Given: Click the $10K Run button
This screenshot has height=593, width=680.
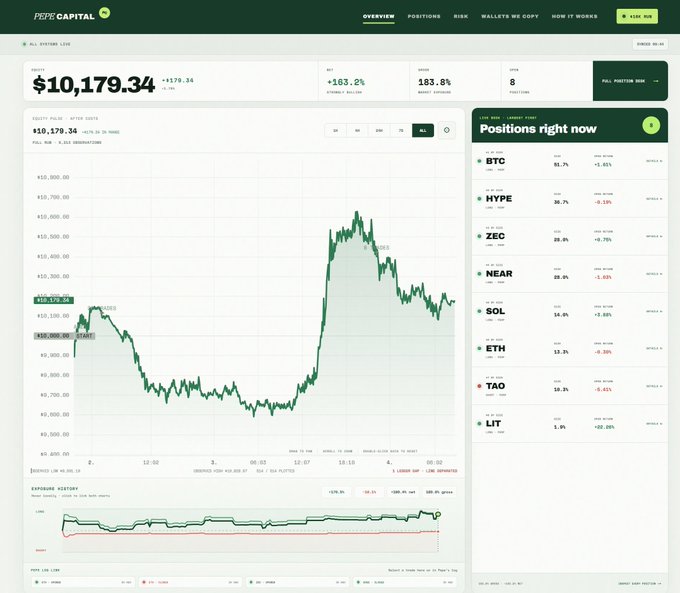Looking at the screenshot, I should coord(637,16).
